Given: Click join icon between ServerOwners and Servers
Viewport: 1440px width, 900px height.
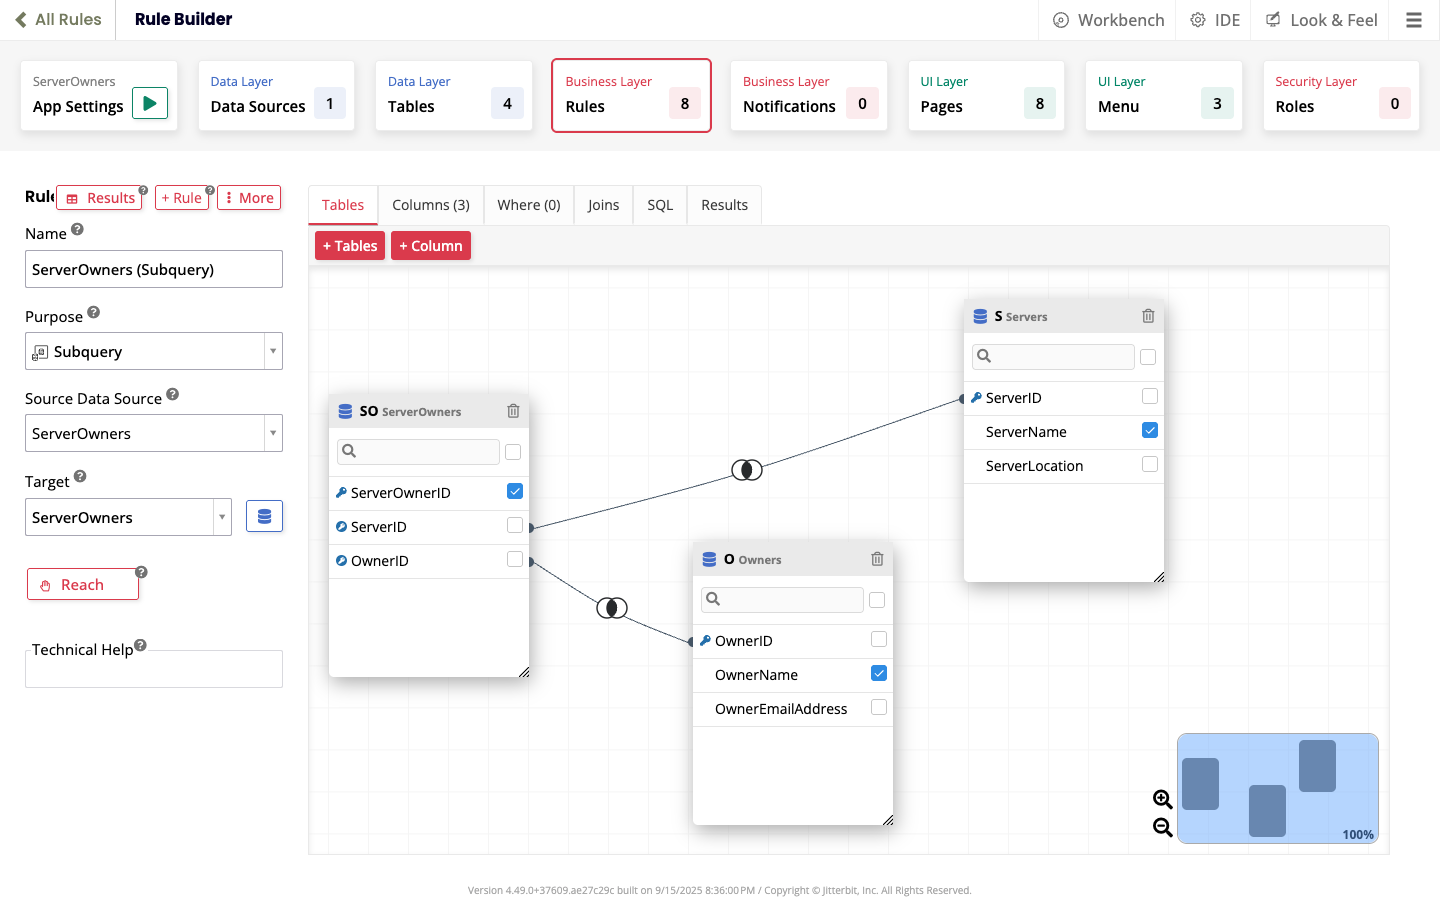Looking at the screenshot, I should coord(747,470).
